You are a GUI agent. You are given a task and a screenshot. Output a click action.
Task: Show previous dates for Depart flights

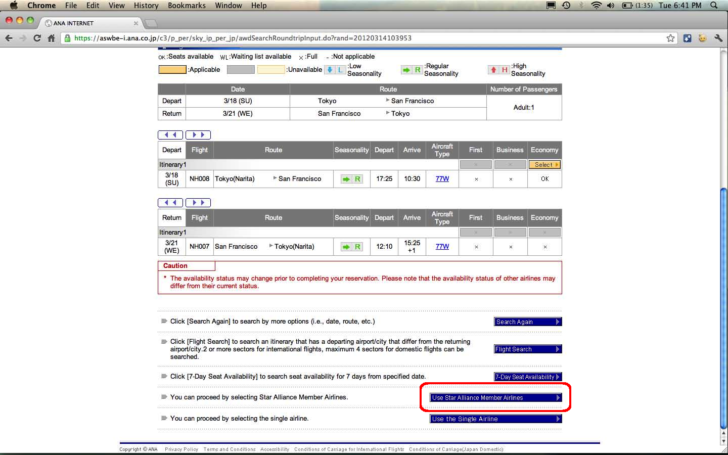(170, 135)
